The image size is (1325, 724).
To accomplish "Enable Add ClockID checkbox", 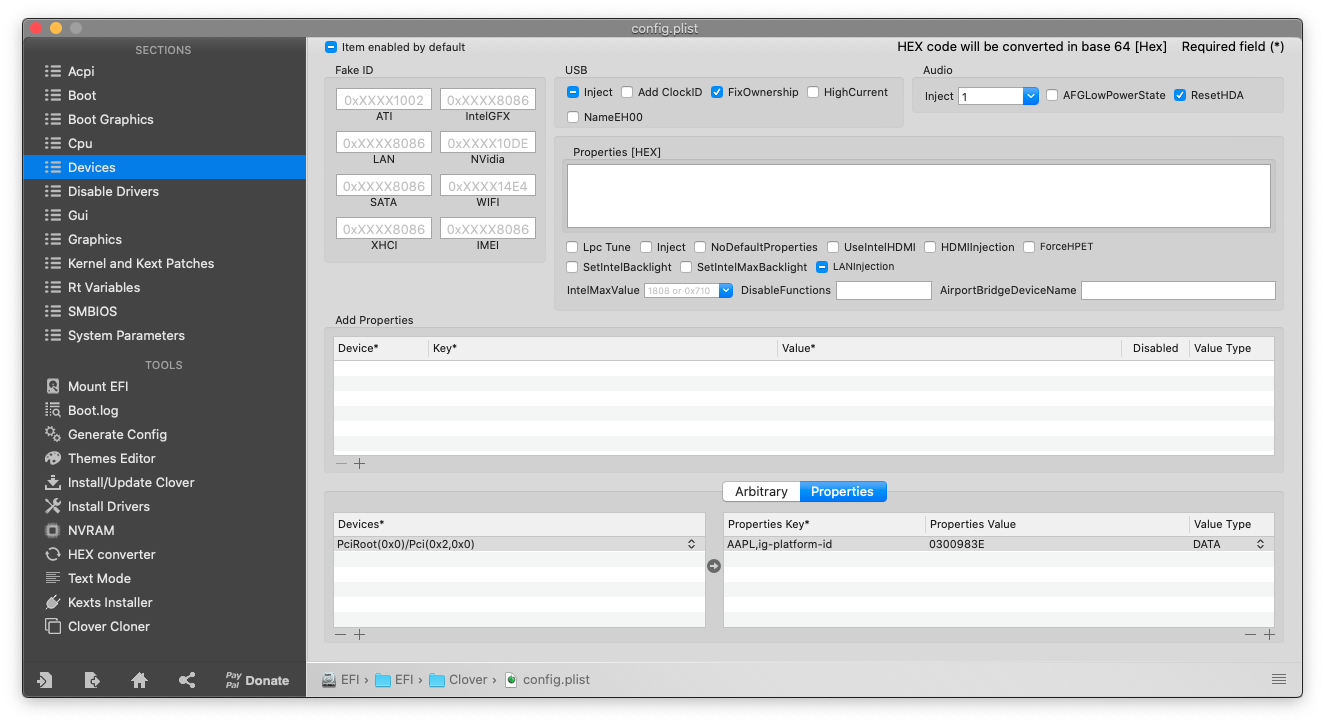I will tap(627, 92).
